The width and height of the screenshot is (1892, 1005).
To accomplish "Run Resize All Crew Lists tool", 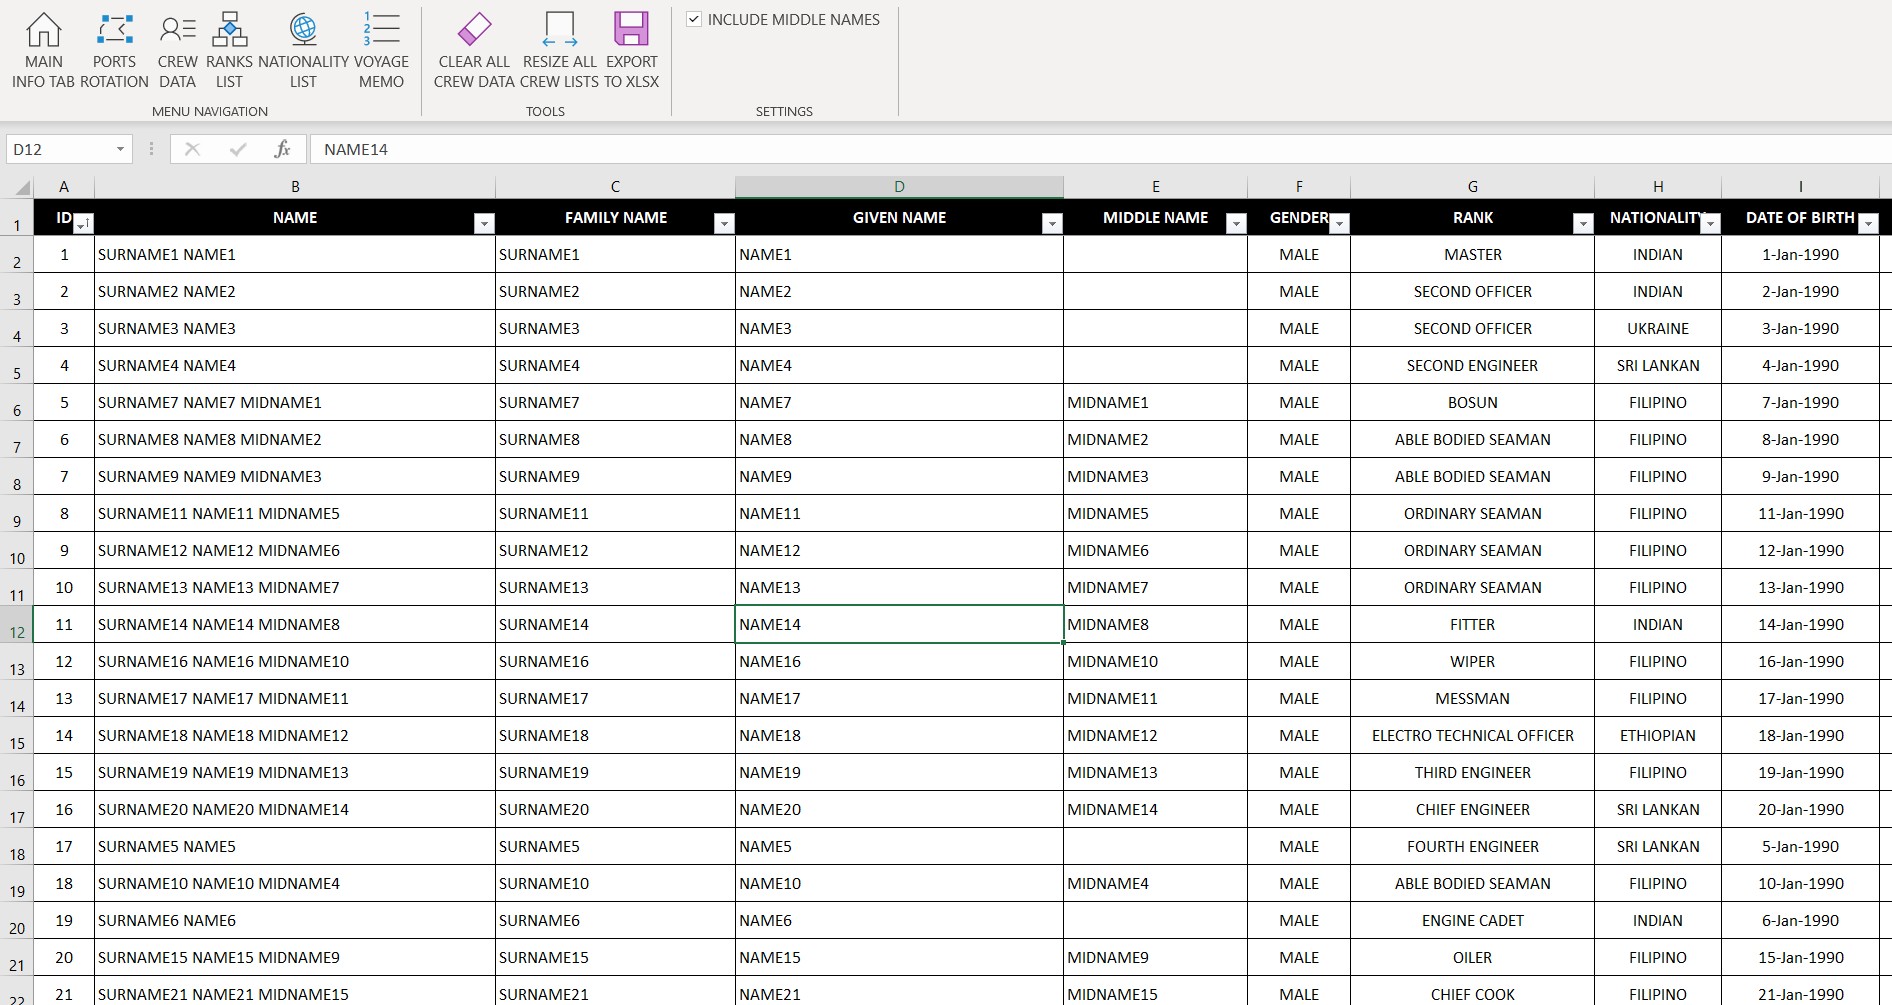I will pos(559,50).
